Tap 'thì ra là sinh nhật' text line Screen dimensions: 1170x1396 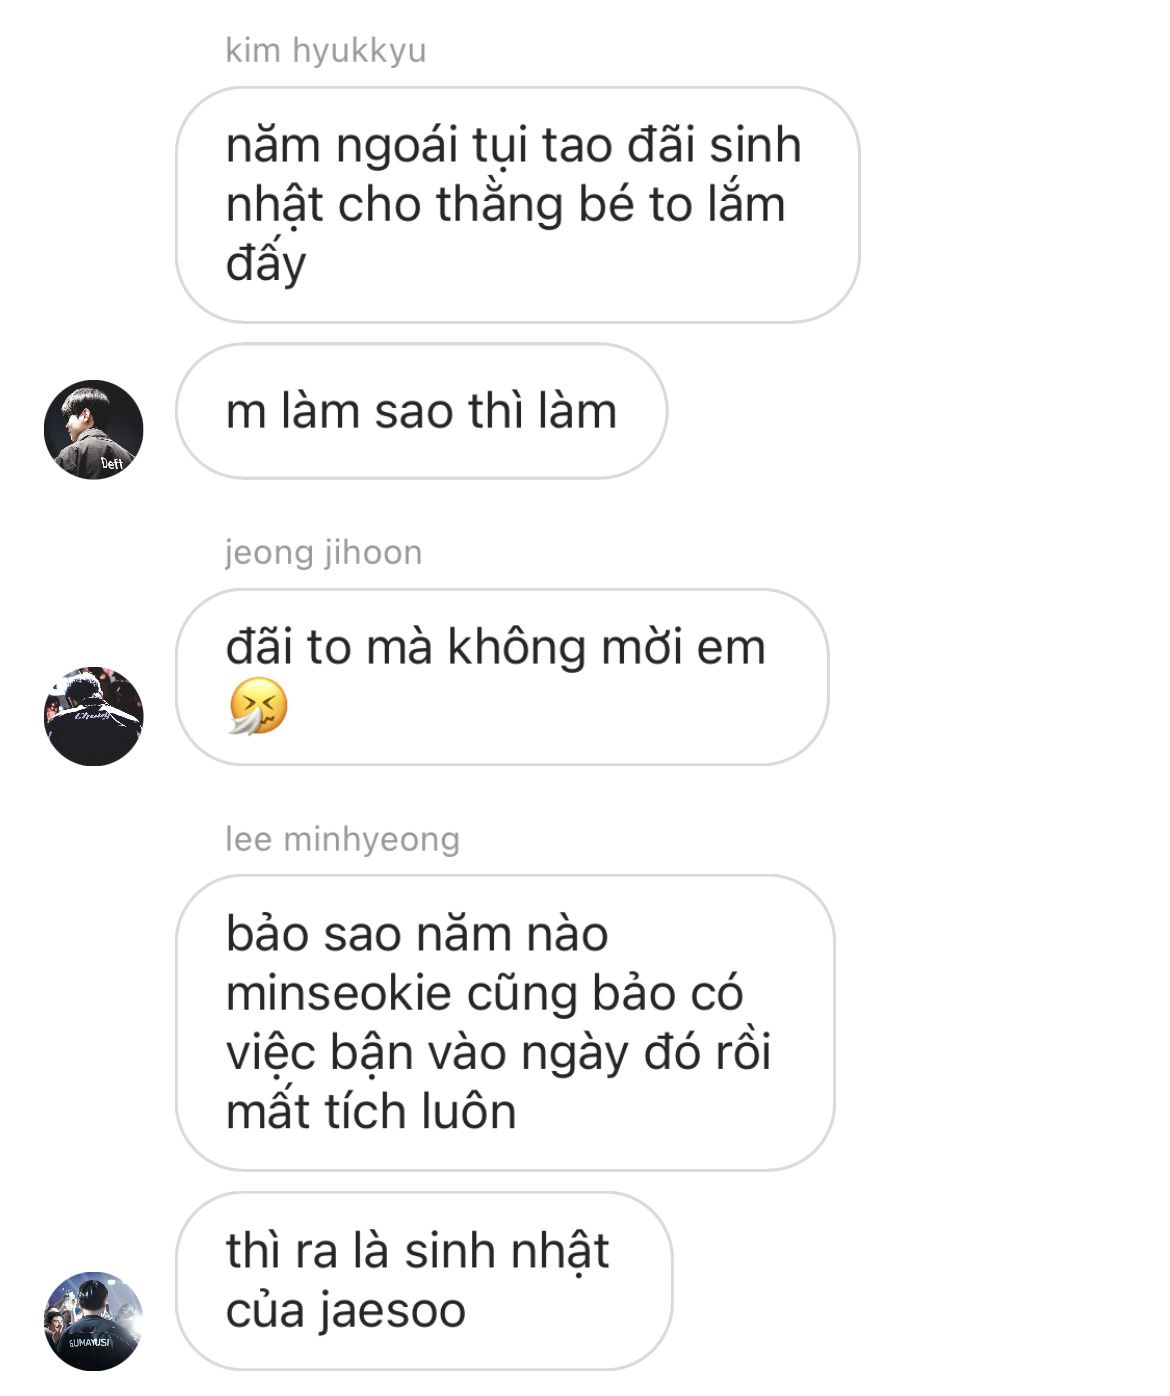click(418, 1251)
